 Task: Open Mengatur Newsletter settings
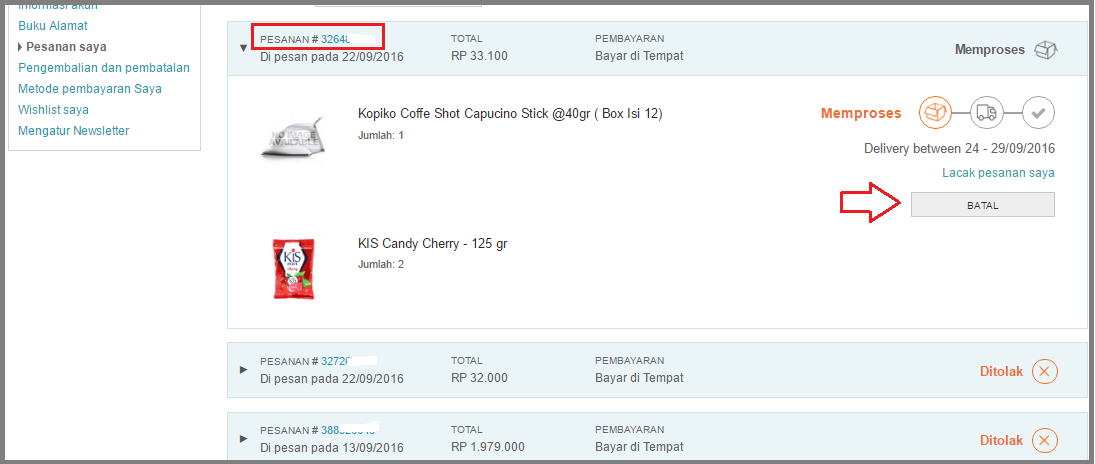(x=73, y=131)
